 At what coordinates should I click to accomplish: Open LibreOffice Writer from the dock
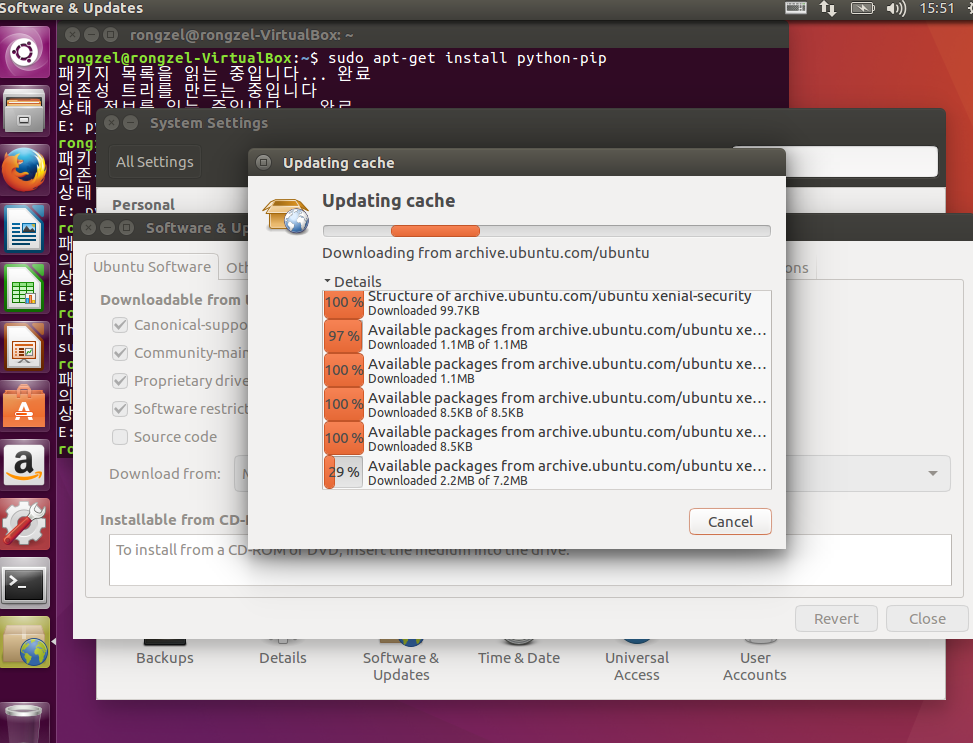point(24,229)
